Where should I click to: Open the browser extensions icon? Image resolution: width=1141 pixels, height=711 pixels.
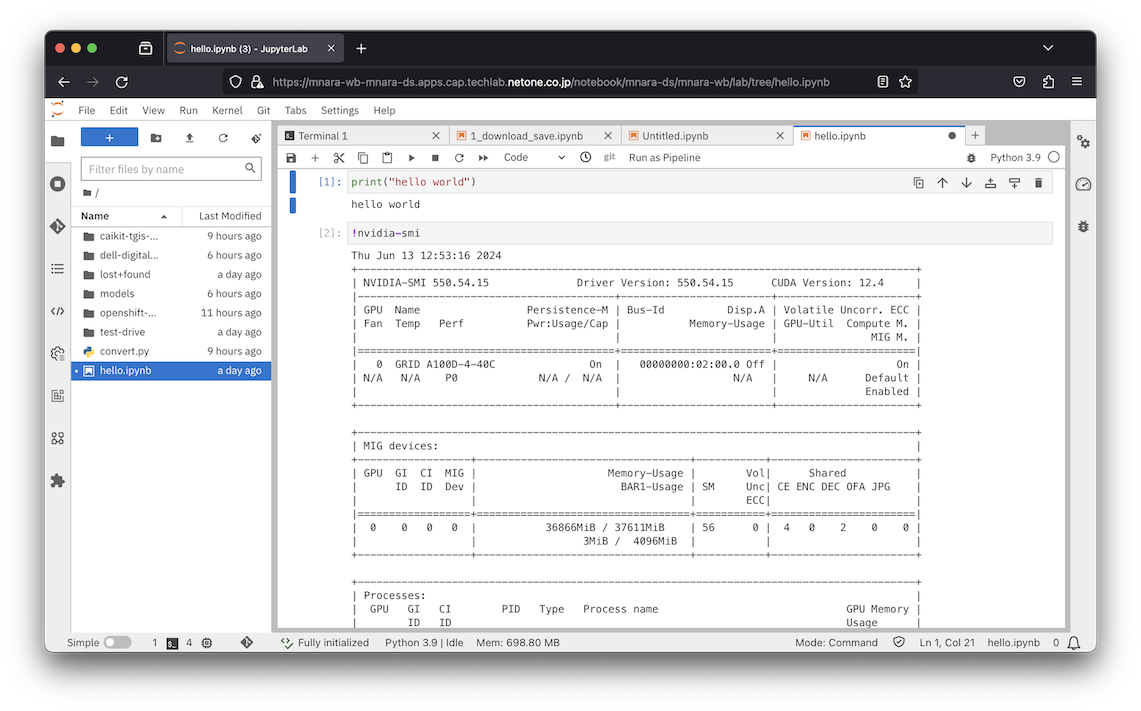pos(1048,82)
